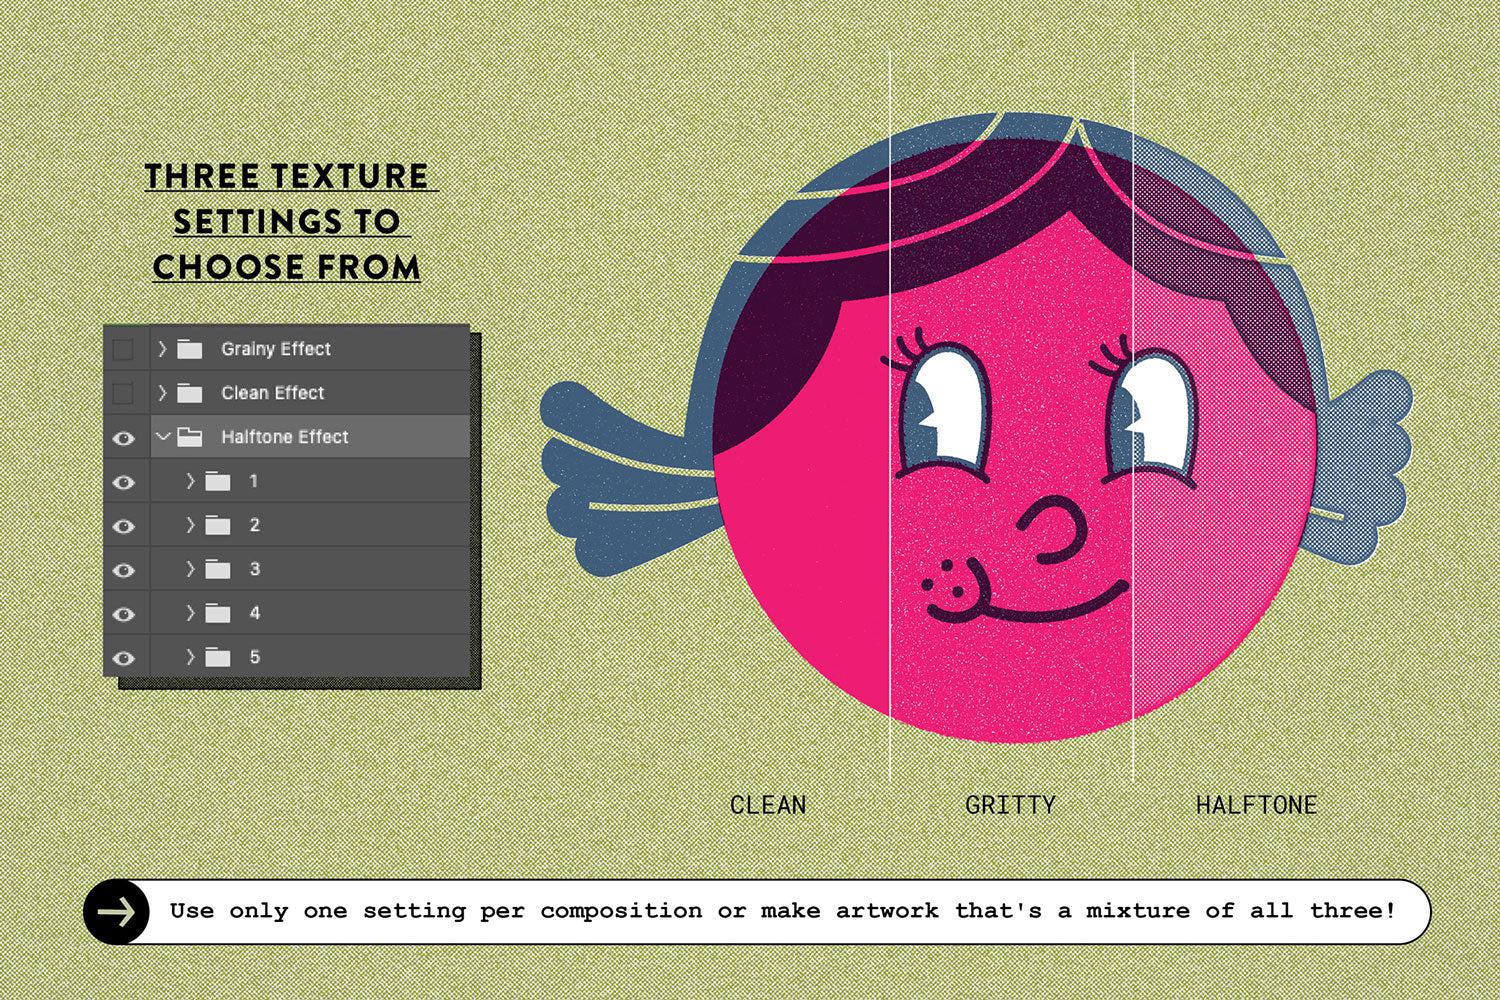The height and width of the screenshot is (1000, 1500).
Task: Click the arrow icon in the bottom banner
Action: point(119,910)
